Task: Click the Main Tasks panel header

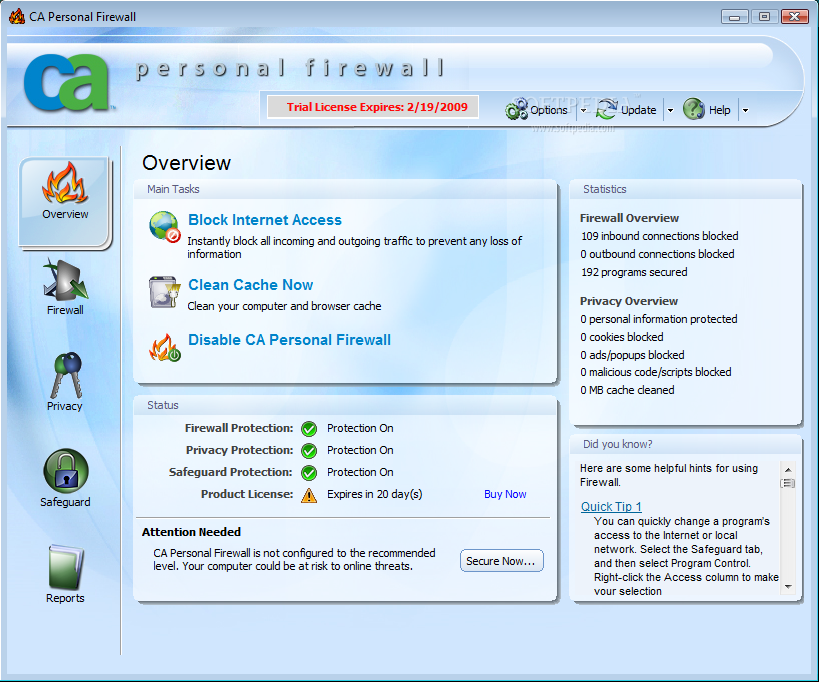Action: point(345,189)
